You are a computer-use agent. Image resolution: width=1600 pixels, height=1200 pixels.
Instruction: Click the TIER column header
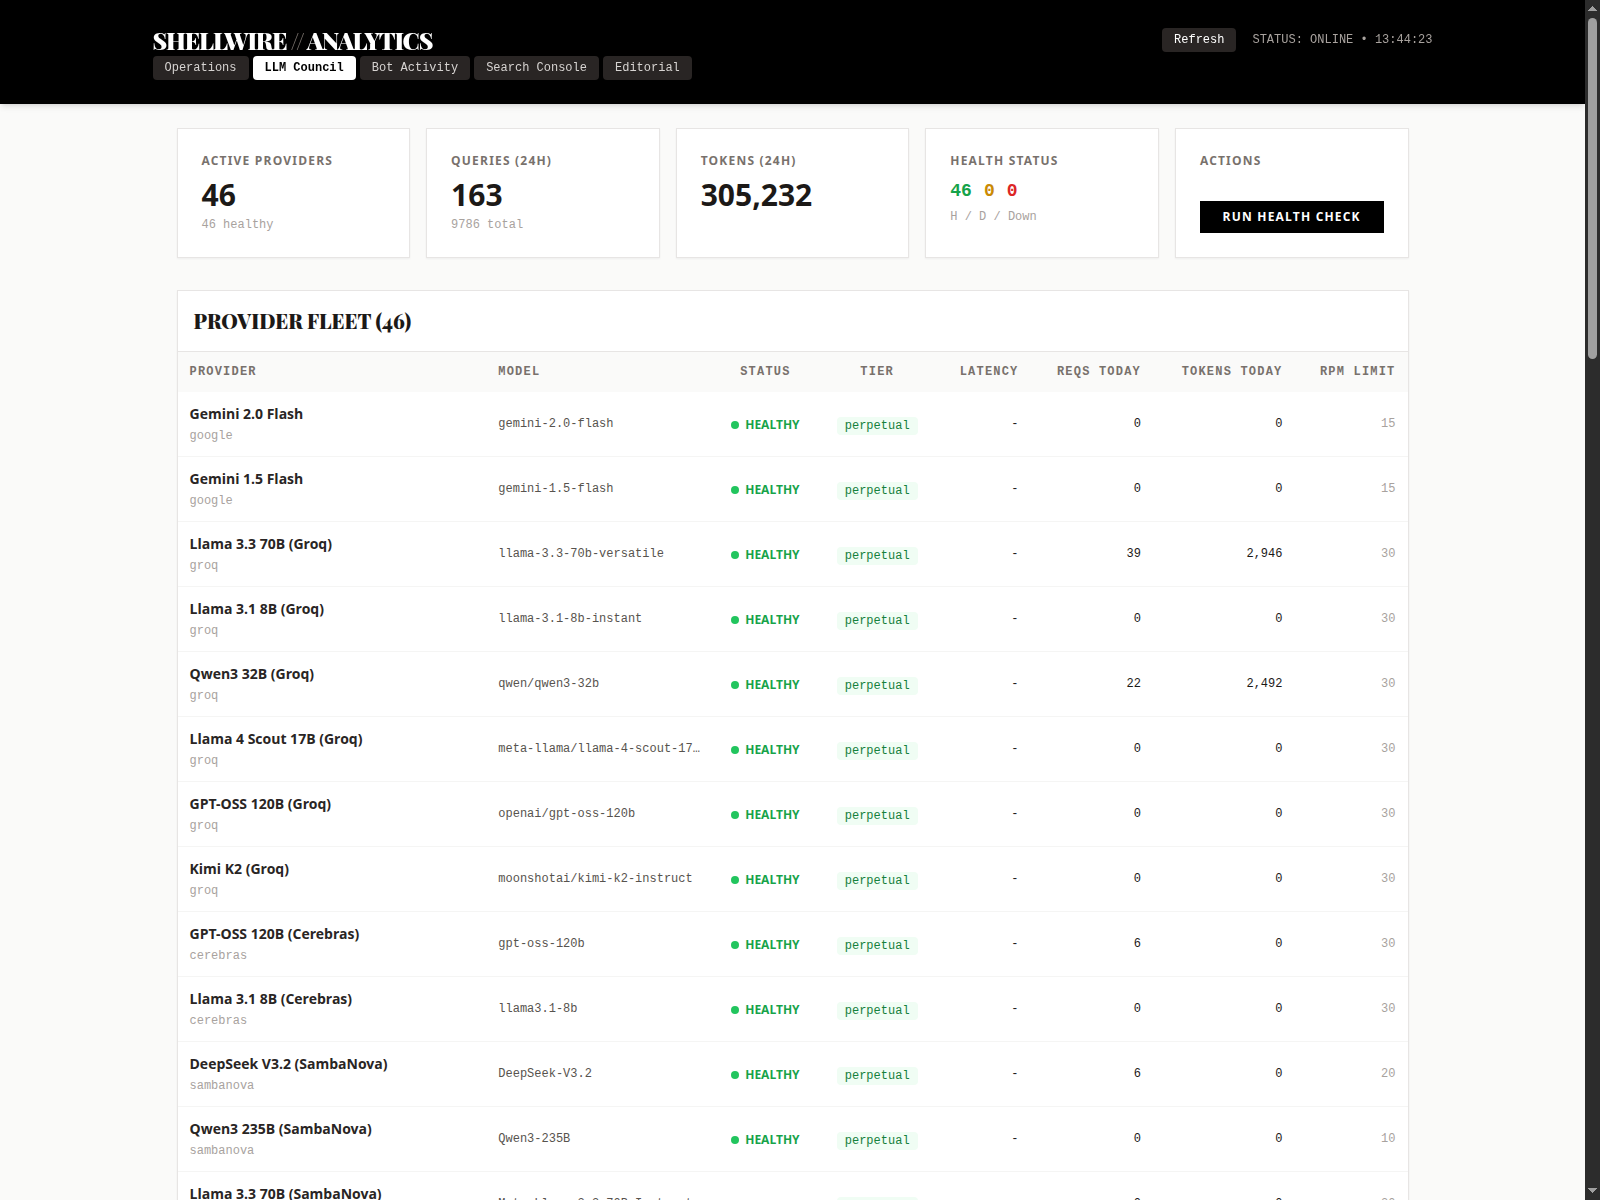tap(877, 371)
